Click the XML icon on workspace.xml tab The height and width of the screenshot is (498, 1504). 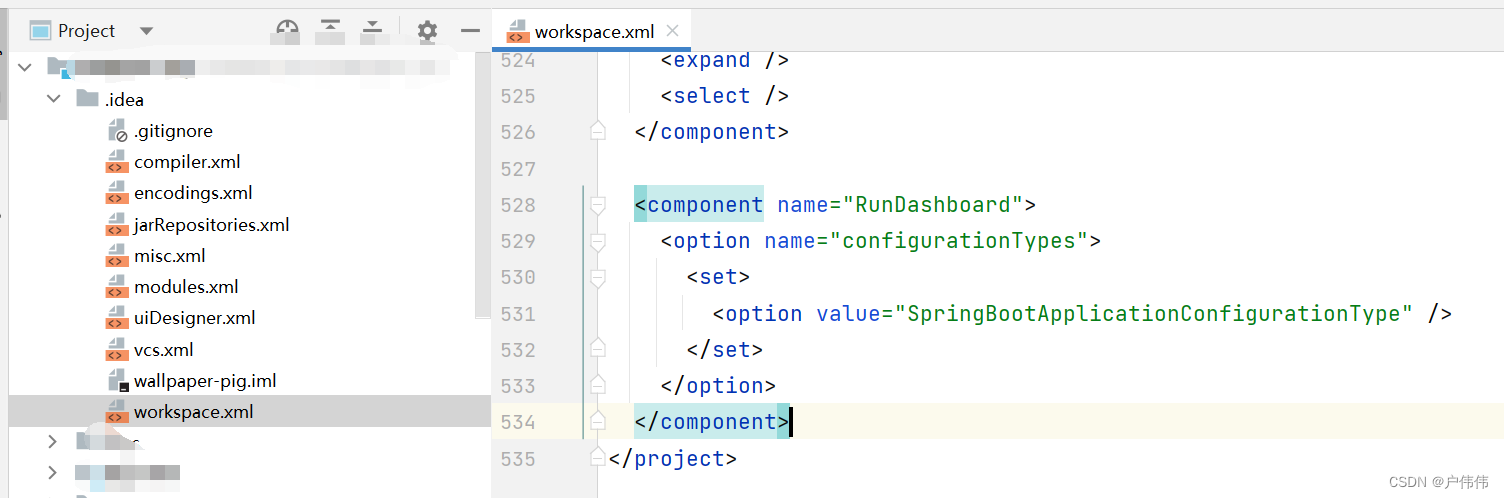[518, 32]
